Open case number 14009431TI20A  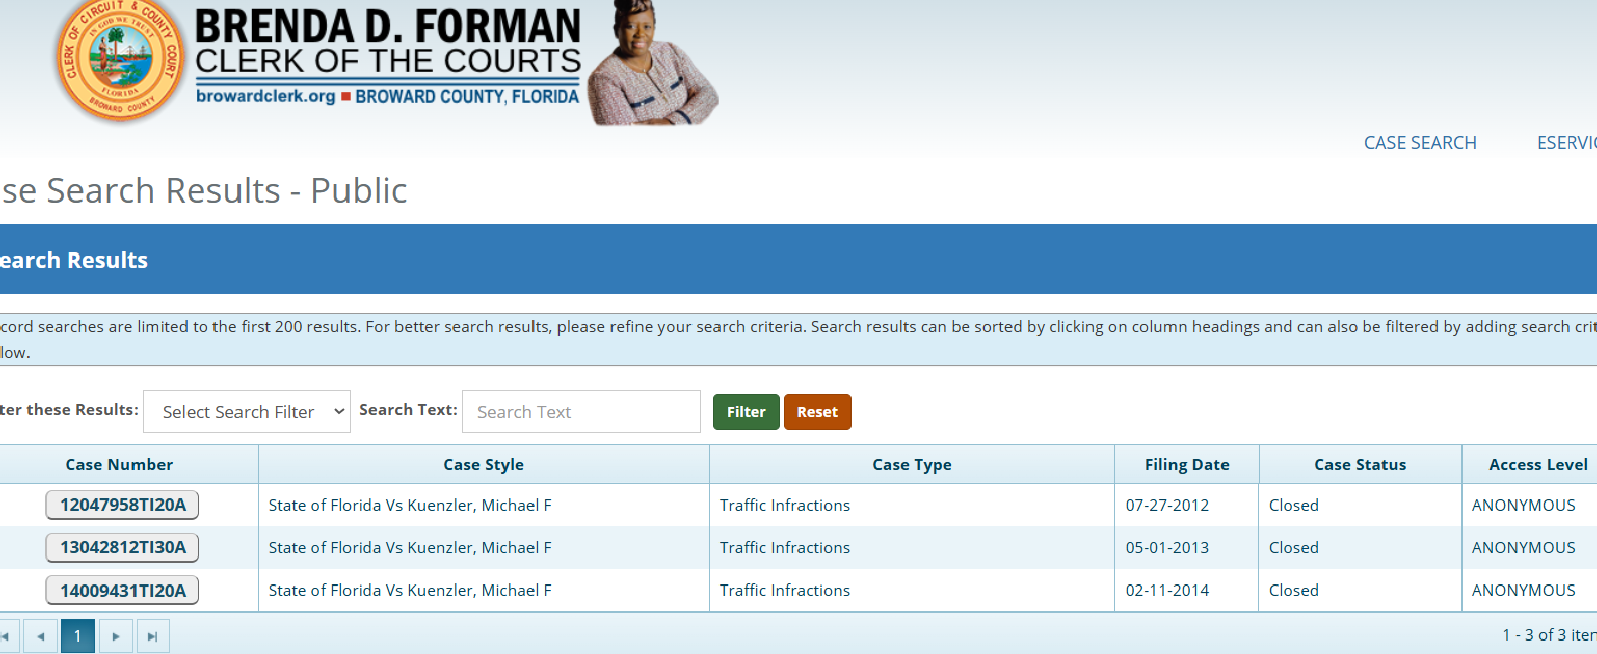pyautogui.click(x=122, y=591)
